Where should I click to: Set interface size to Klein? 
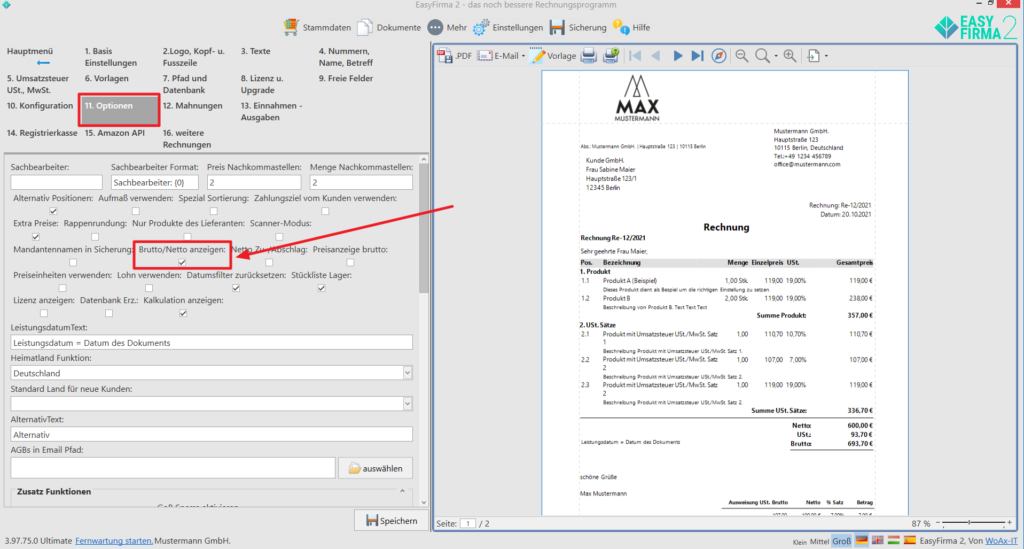799,542
